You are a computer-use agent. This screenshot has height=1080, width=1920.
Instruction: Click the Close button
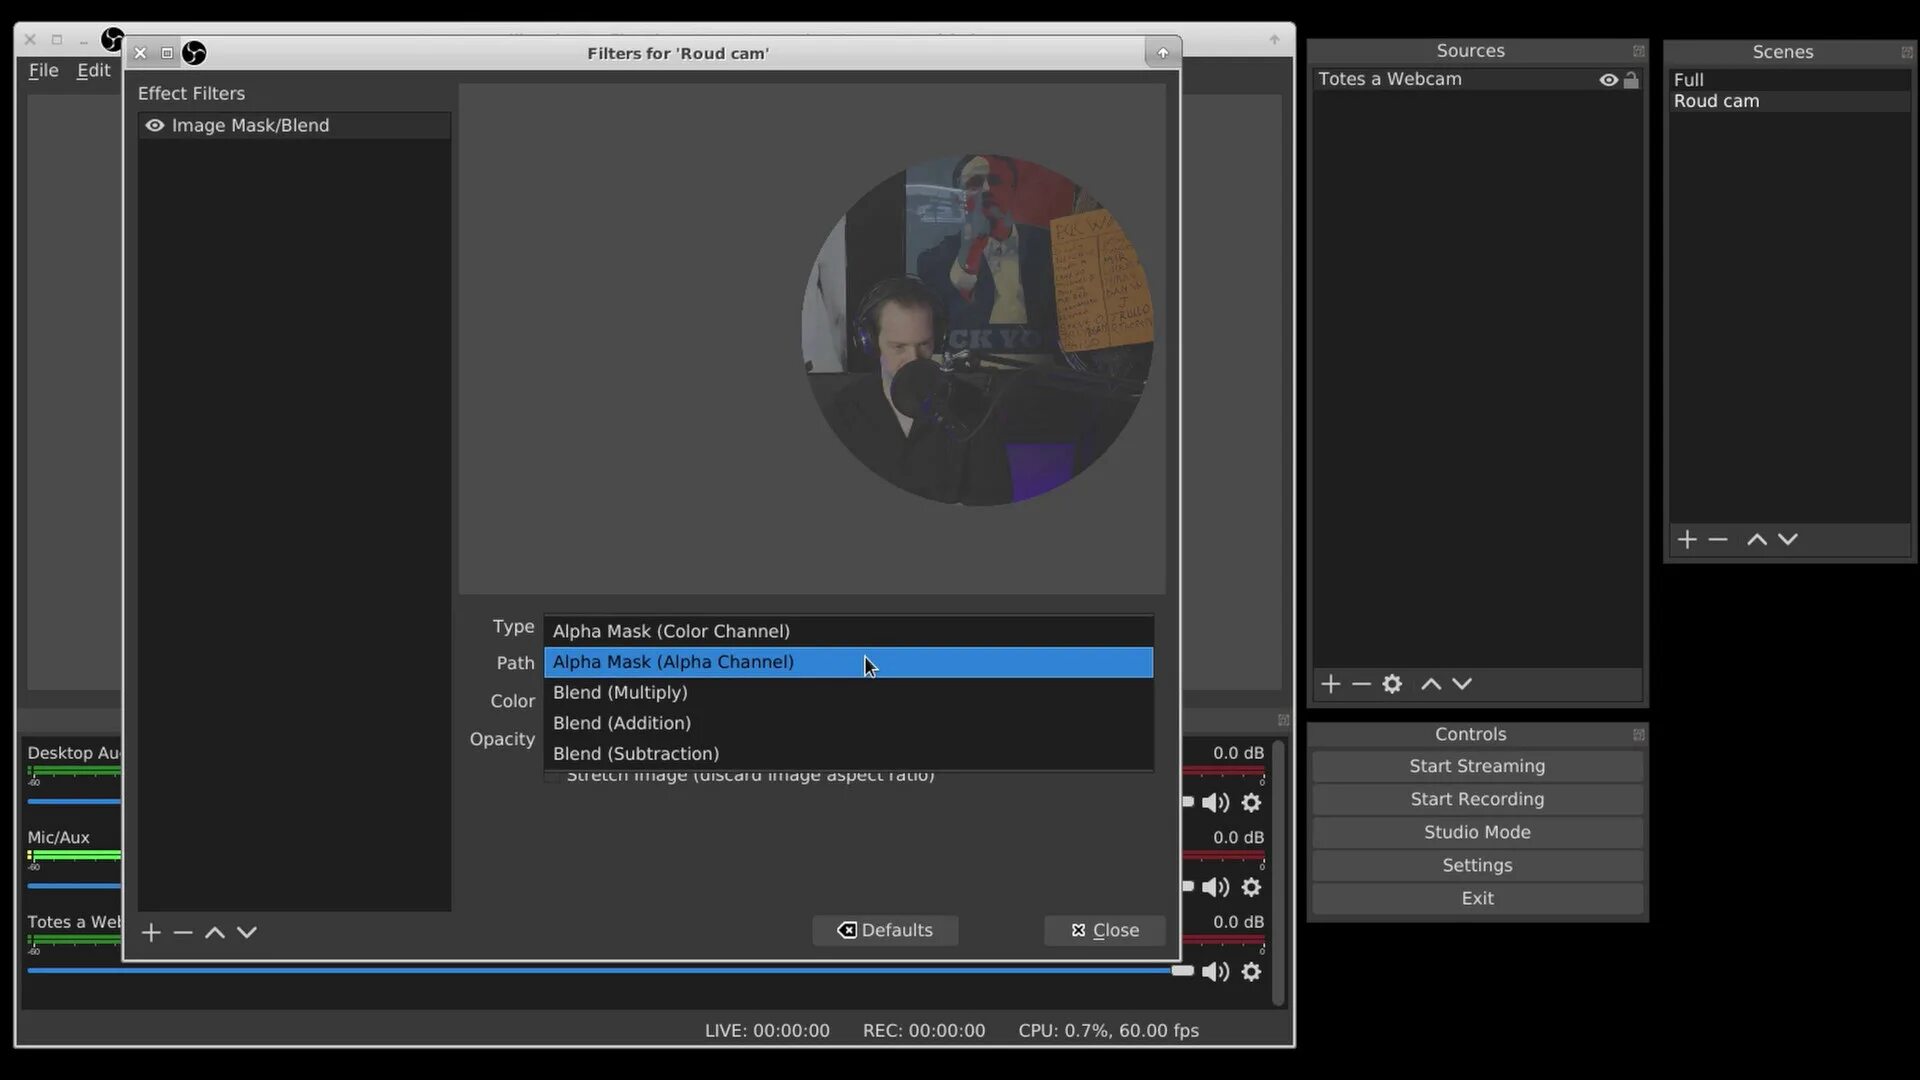1104,930
